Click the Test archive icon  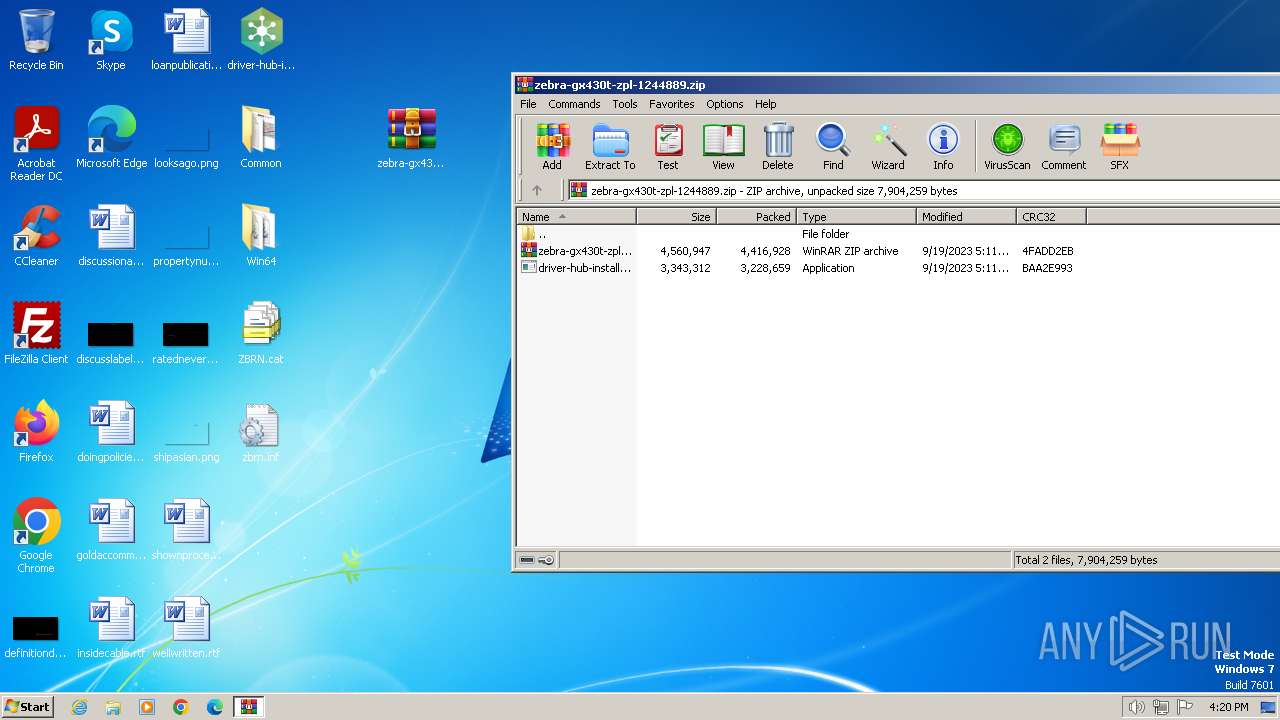click(x=668, y=147)
